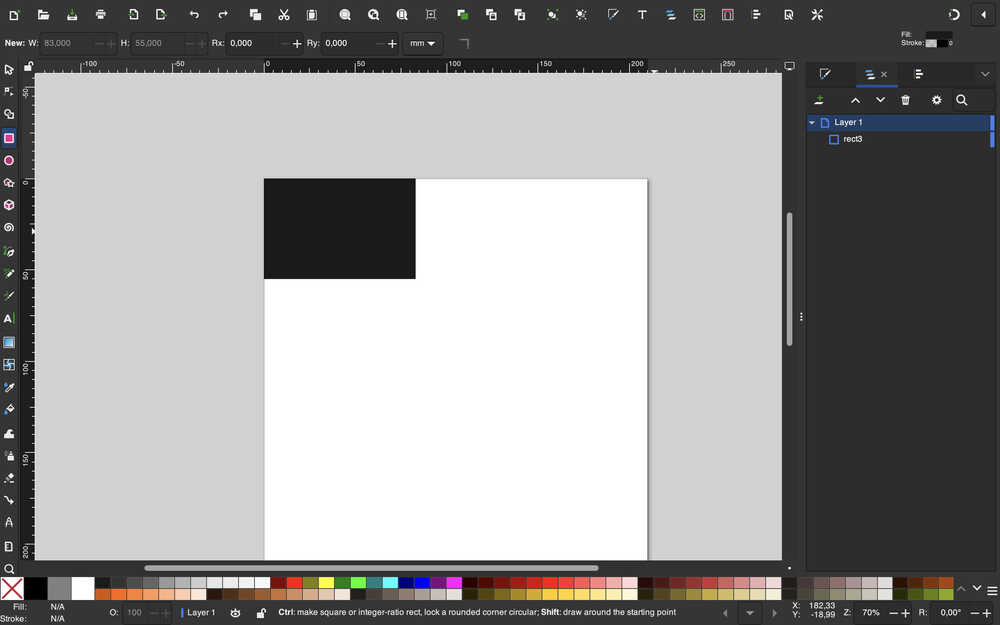This screenshot has height=625, width=1000.
Task: Switch to the Layers and Objects tab
Action: pyautogui.click(x=869, y=75)
